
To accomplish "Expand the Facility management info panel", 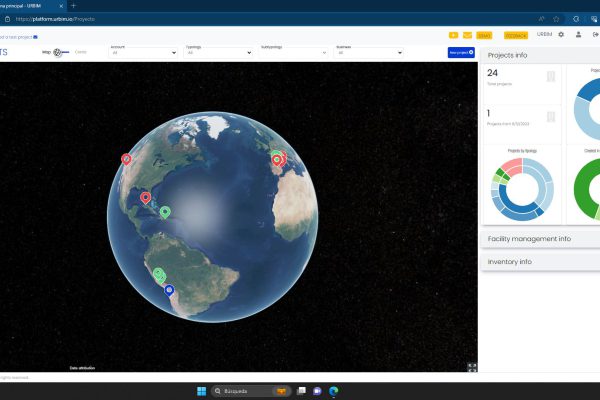I will (x=540, y=239).
